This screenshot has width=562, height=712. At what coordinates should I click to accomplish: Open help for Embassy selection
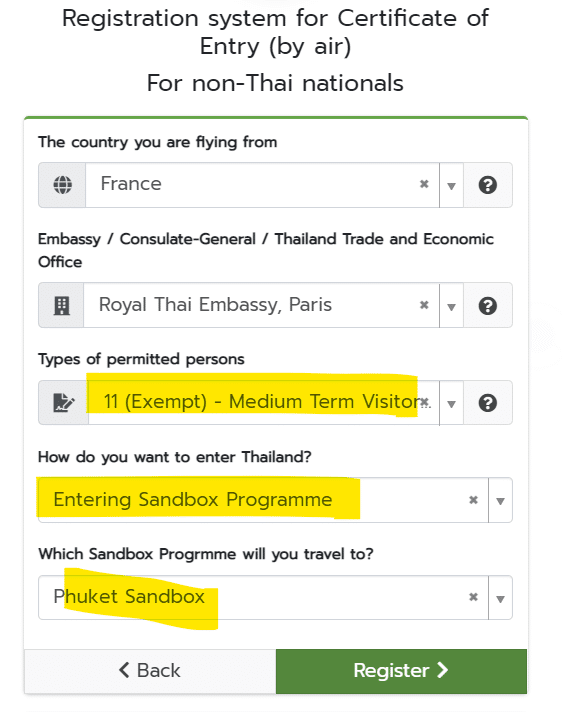coord(488,306)
